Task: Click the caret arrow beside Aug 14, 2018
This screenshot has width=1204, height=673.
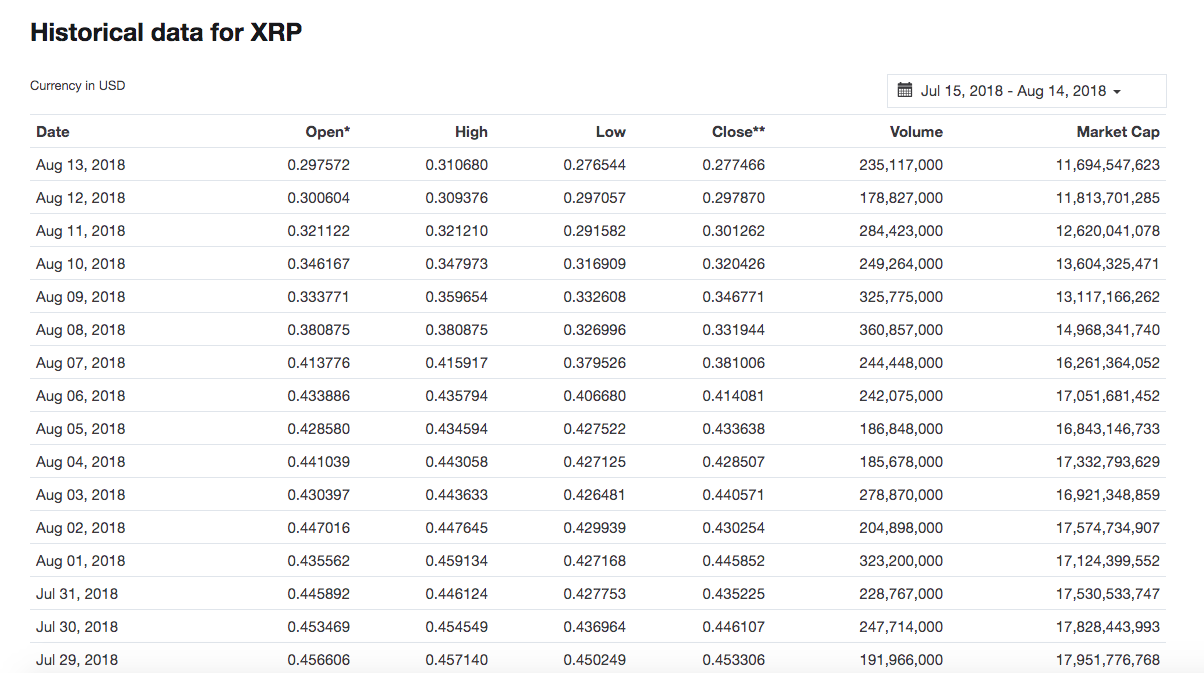Action: (1117, 92)
